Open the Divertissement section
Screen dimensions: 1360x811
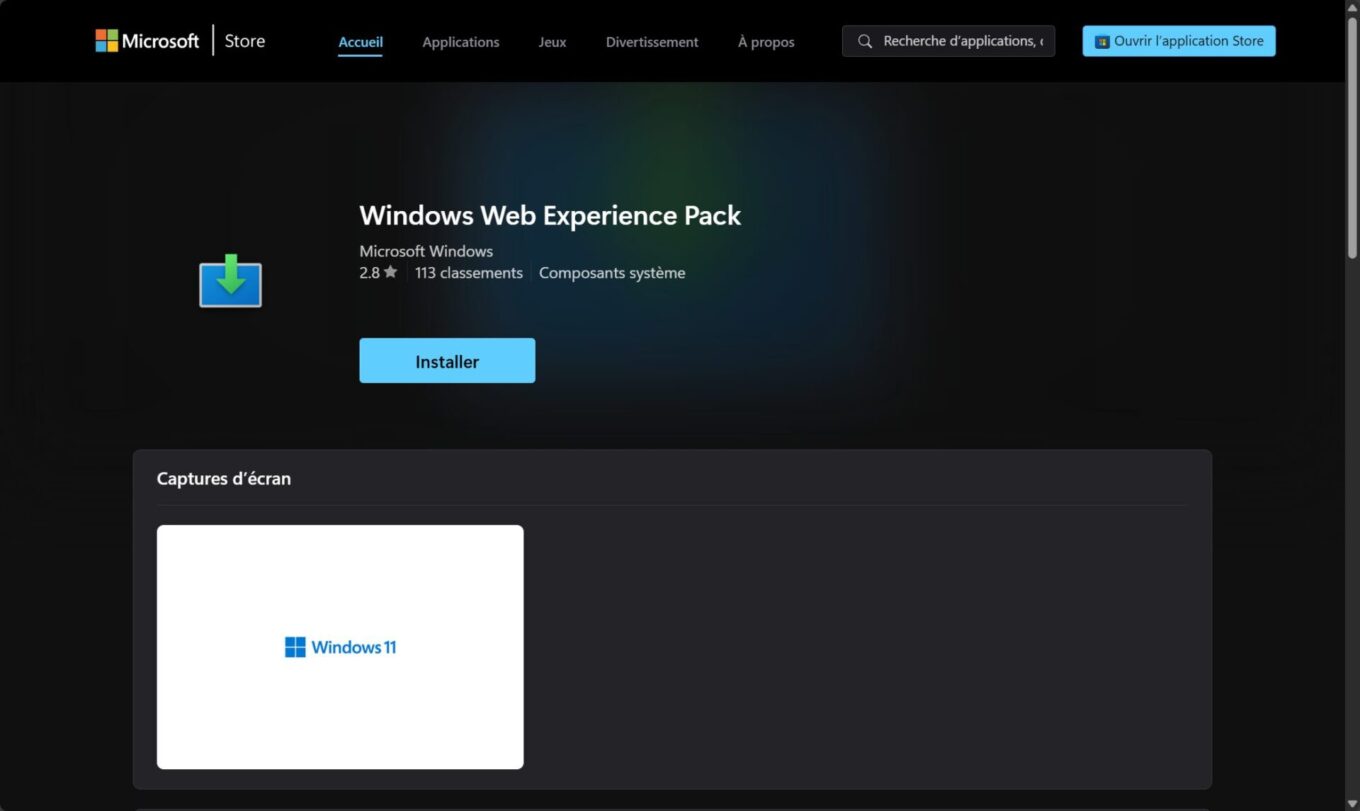pyautogui.click(x=652, y=42)
